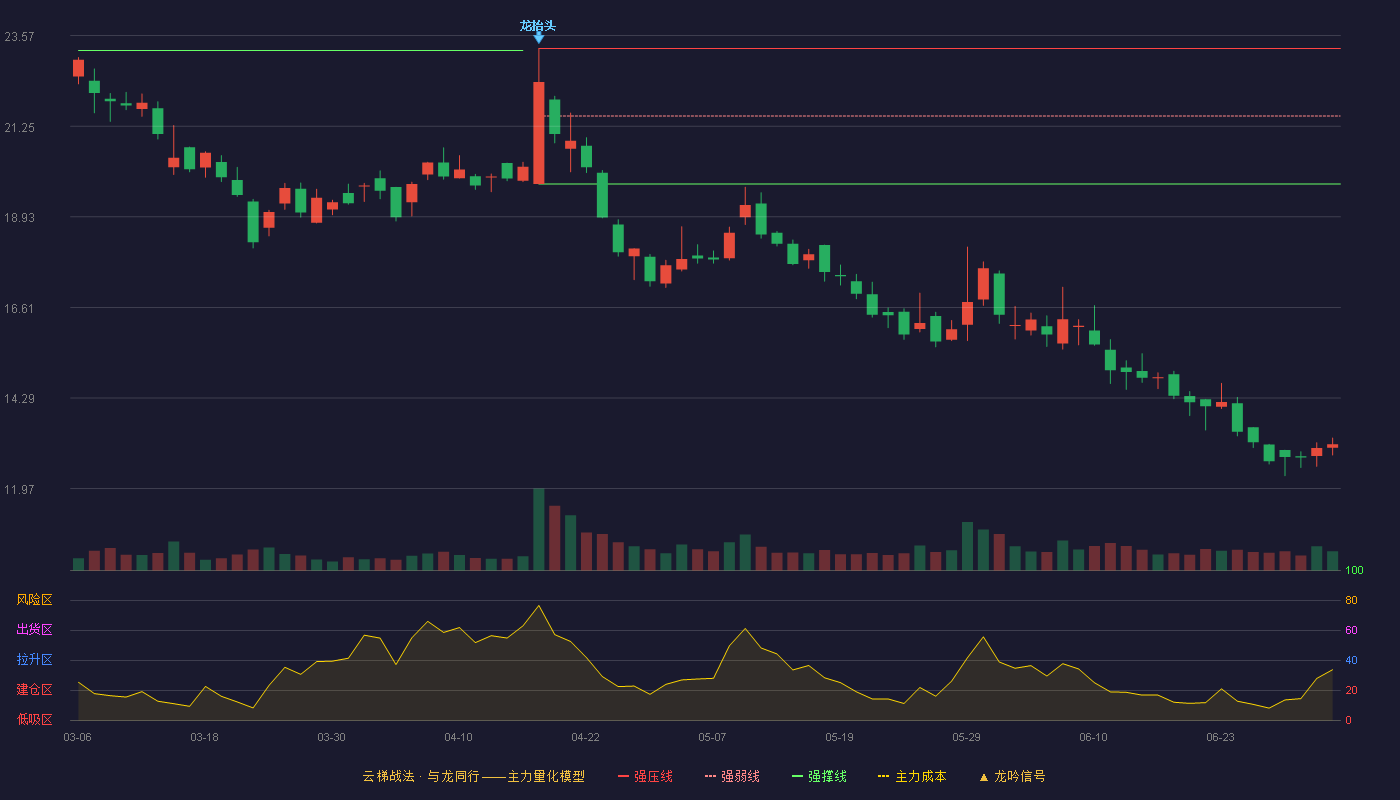This screenshot has width=1400, height=800.
Task: Click the 18.93 price axis label
Action: tap(19, 218)
